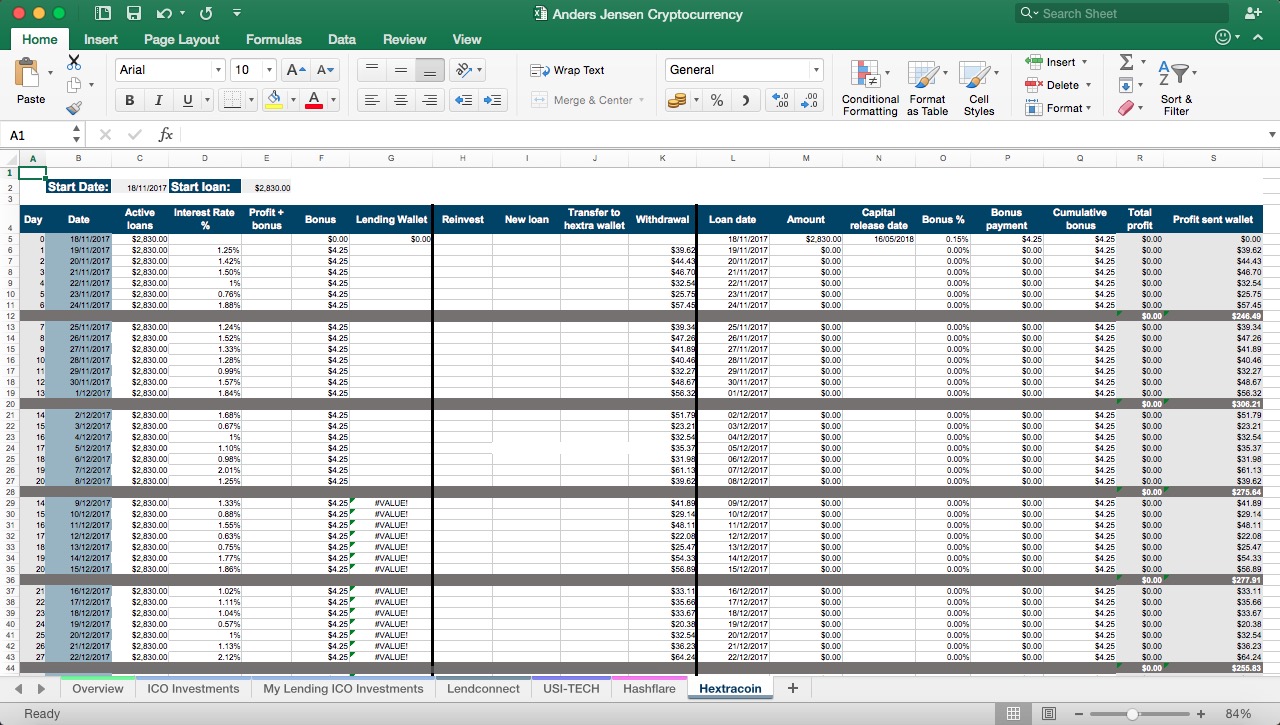This screenshot has height=725, width=1280.
Task: Apply Percent Style format
Action: [x=717, y=100]
